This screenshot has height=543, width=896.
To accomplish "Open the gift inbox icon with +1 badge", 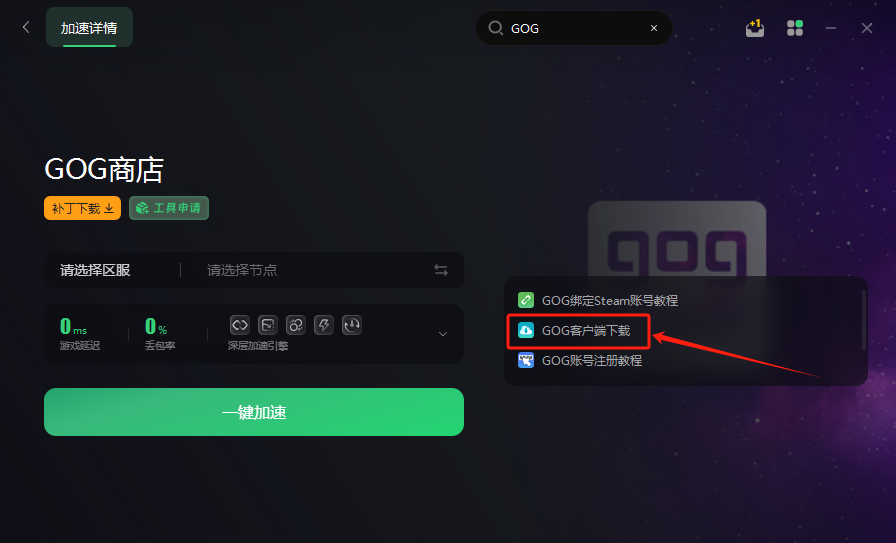I will [x=755, y=28].
